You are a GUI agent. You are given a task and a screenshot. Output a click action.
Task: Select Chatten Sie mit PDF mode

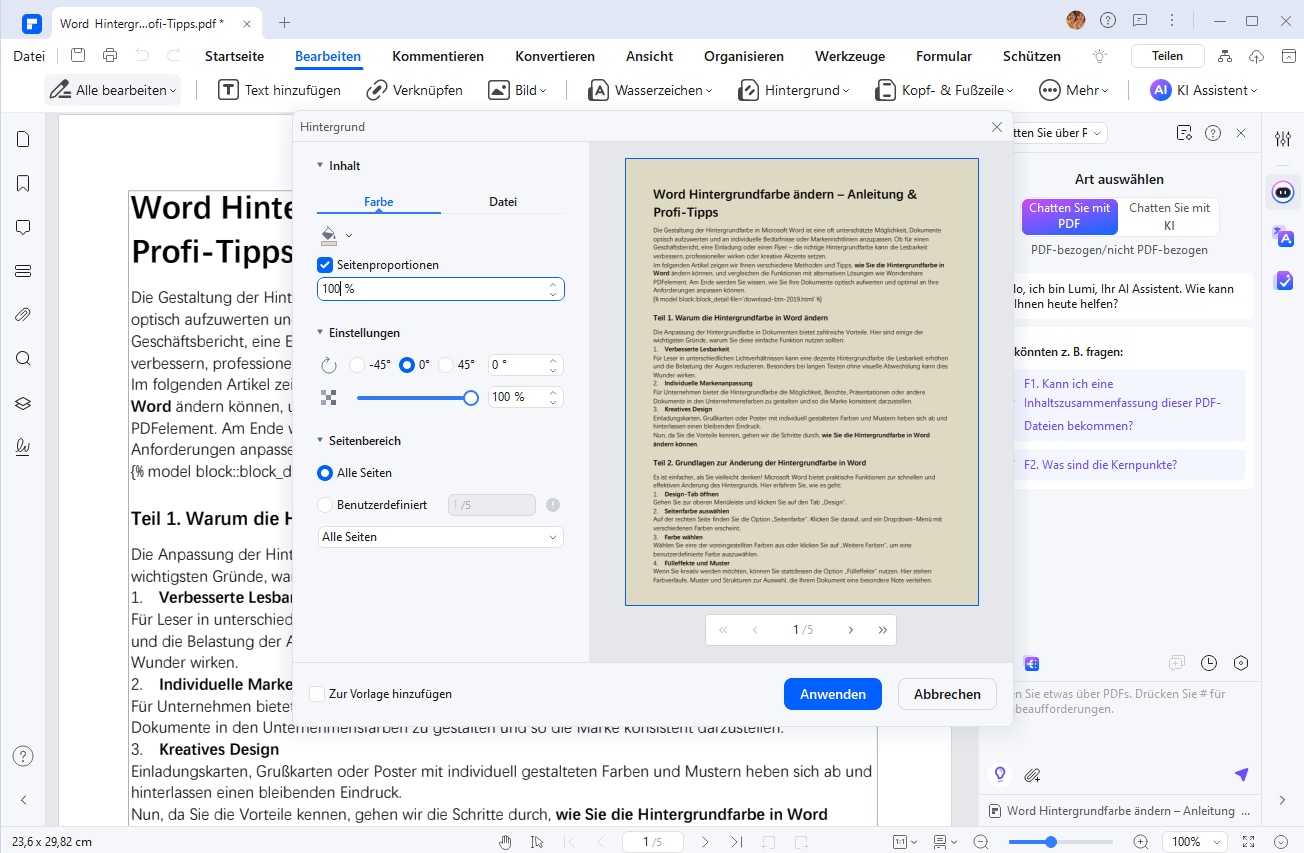(x=1069, y=216)
